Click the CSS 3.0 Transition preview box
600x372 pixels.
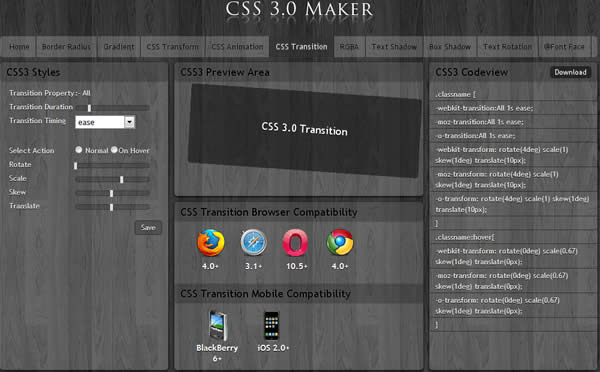click(x=305, y=130)
